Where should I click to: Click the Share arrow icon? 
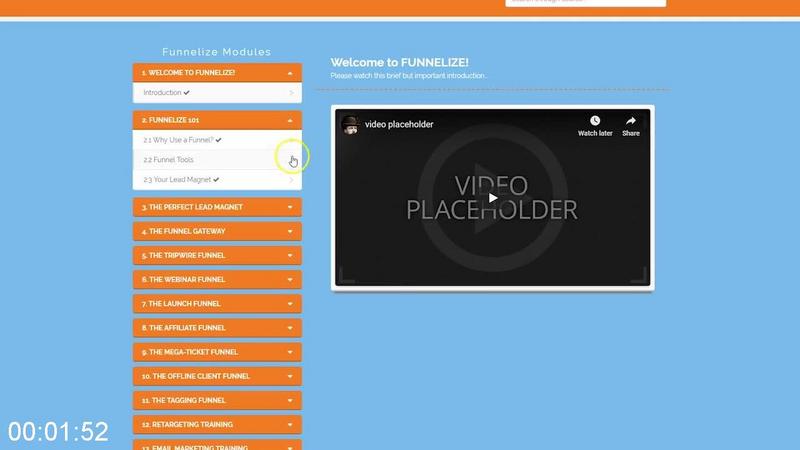(x=631, y=121)
